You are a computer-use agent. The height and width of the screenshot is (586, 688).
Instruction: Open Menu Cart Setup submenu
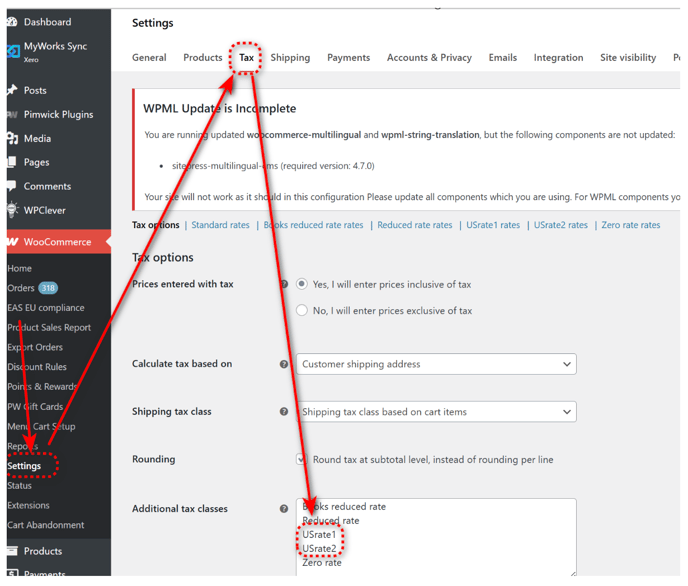41,426
